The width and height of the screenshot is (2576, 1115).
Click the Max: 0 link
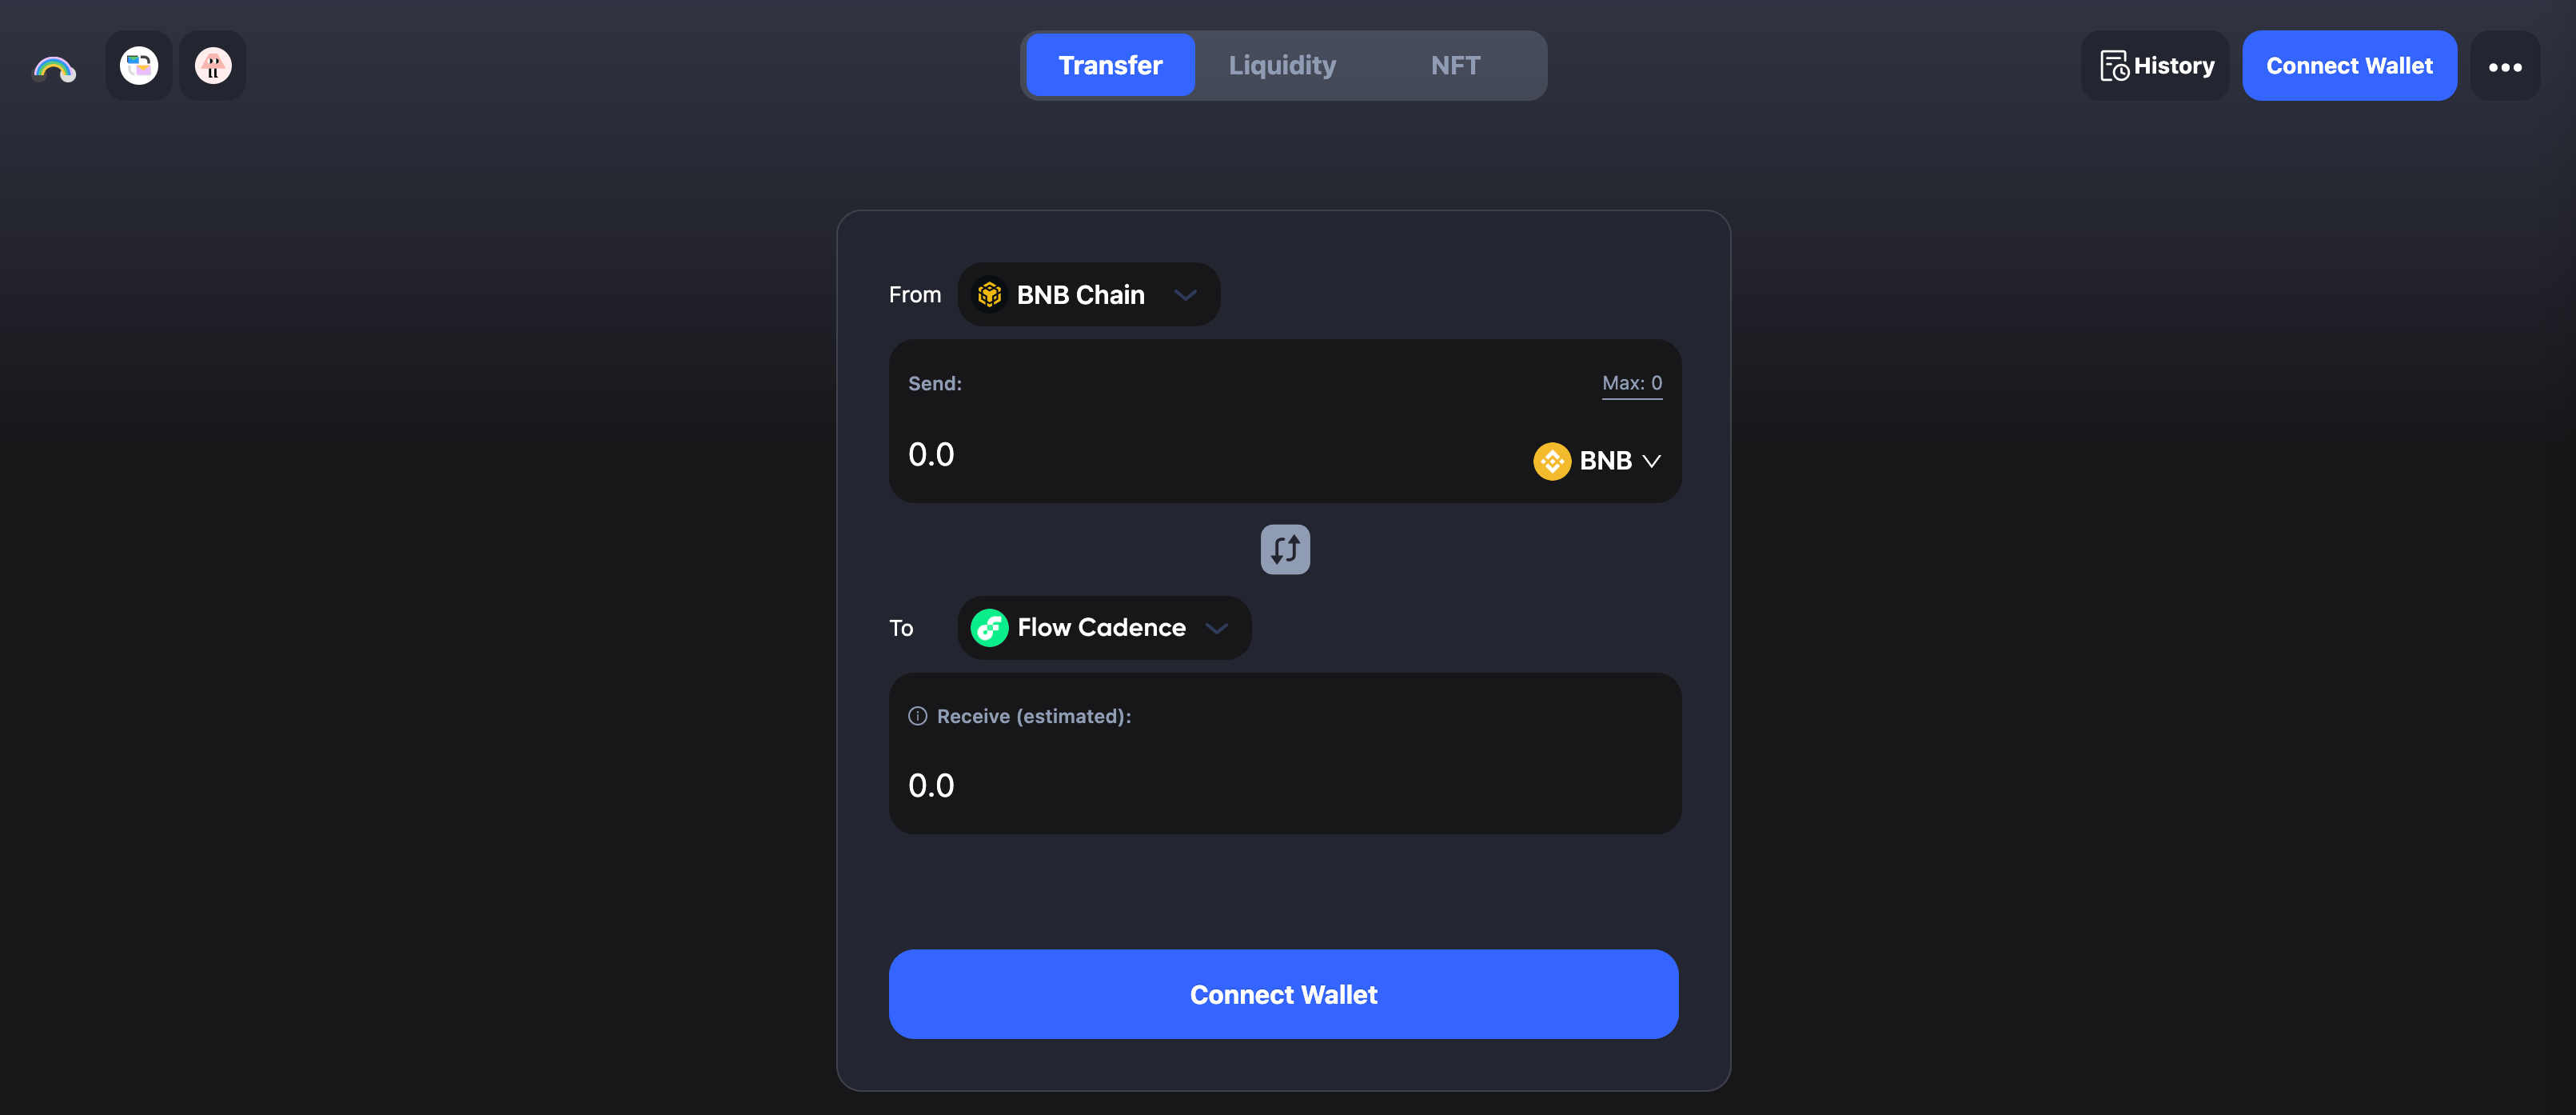[x=1632, y=383]
